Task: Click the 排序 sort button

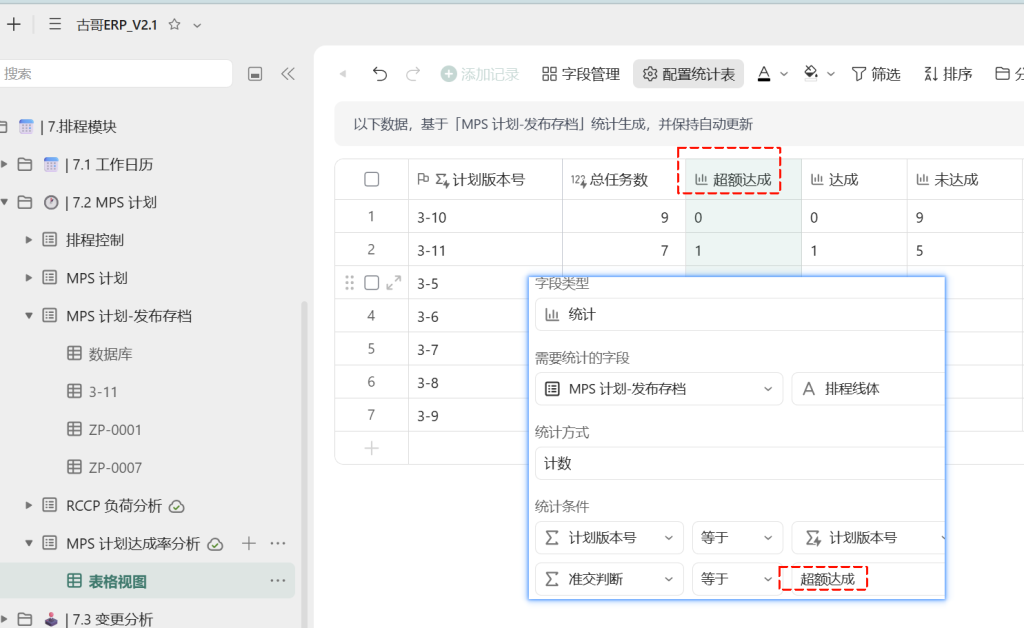Action: [948, 74]
